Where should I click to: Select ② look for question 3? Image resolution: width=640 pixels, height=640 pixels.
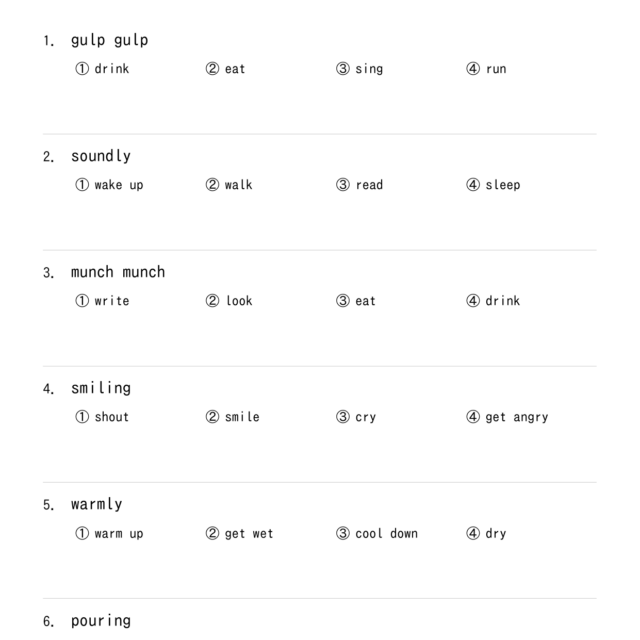(x=229, y=301)
